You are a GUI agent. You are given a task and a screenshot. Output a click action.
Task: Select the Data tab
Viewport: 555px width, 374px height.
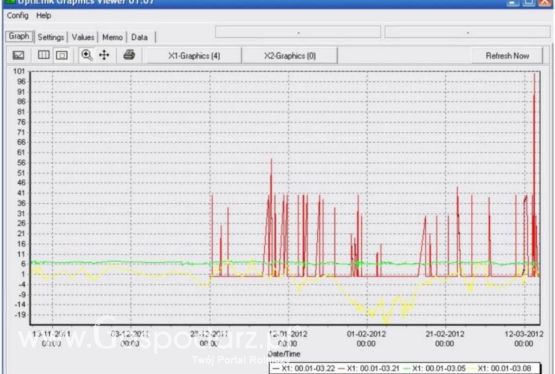(x=139, y=37)
